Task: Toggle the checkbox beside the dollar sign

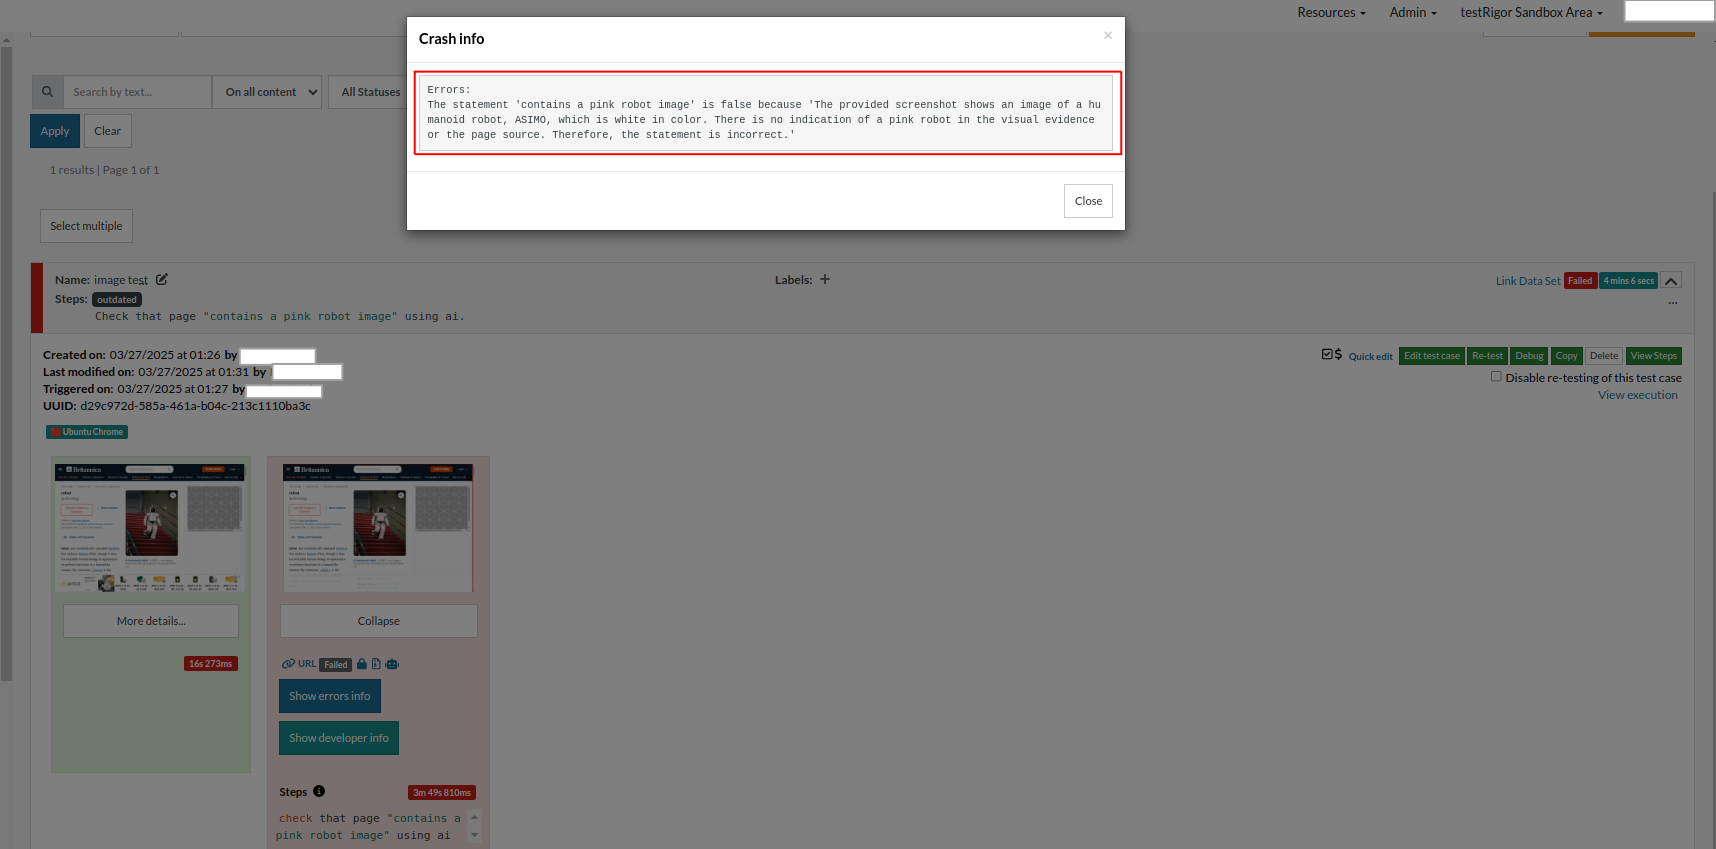Action: tap(1327, 355)
